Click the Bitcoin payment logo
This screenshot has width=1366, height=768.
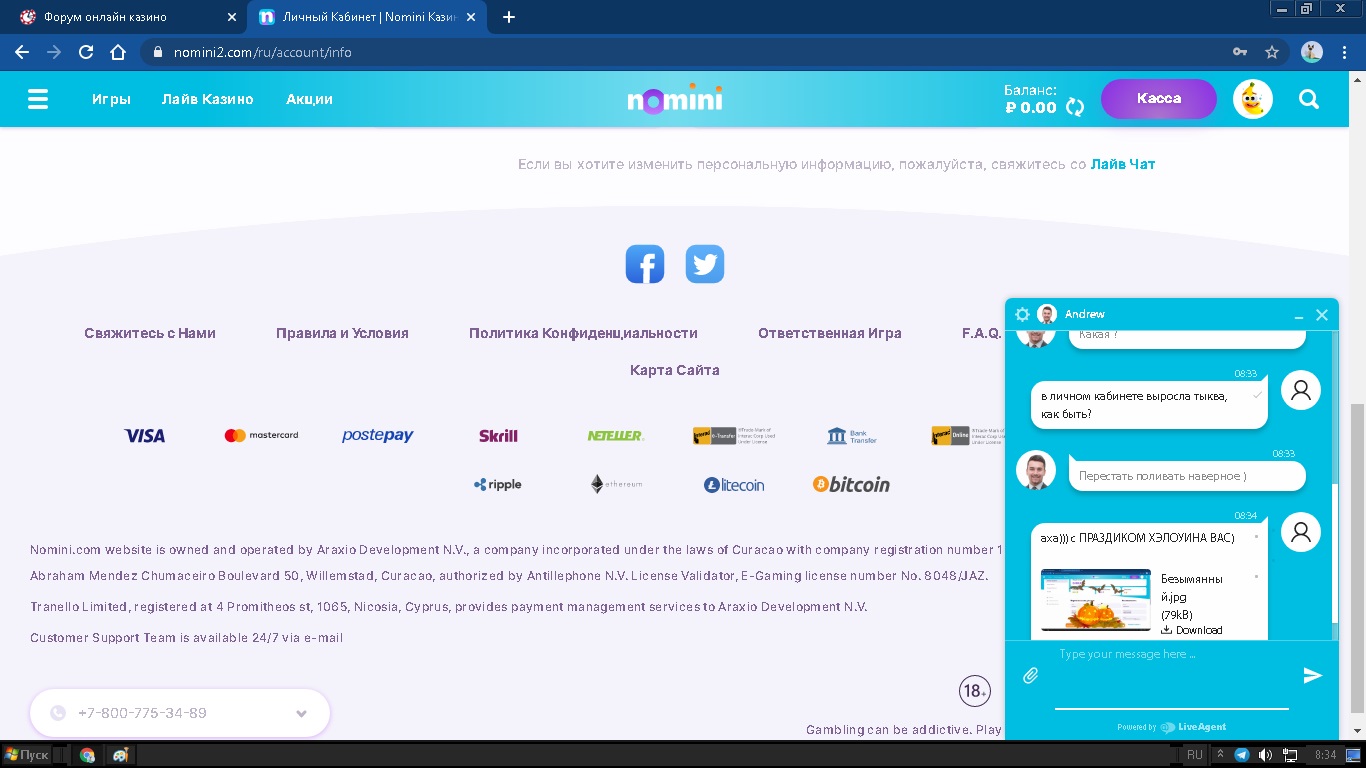pyautogui.click(x=851, y=484)
